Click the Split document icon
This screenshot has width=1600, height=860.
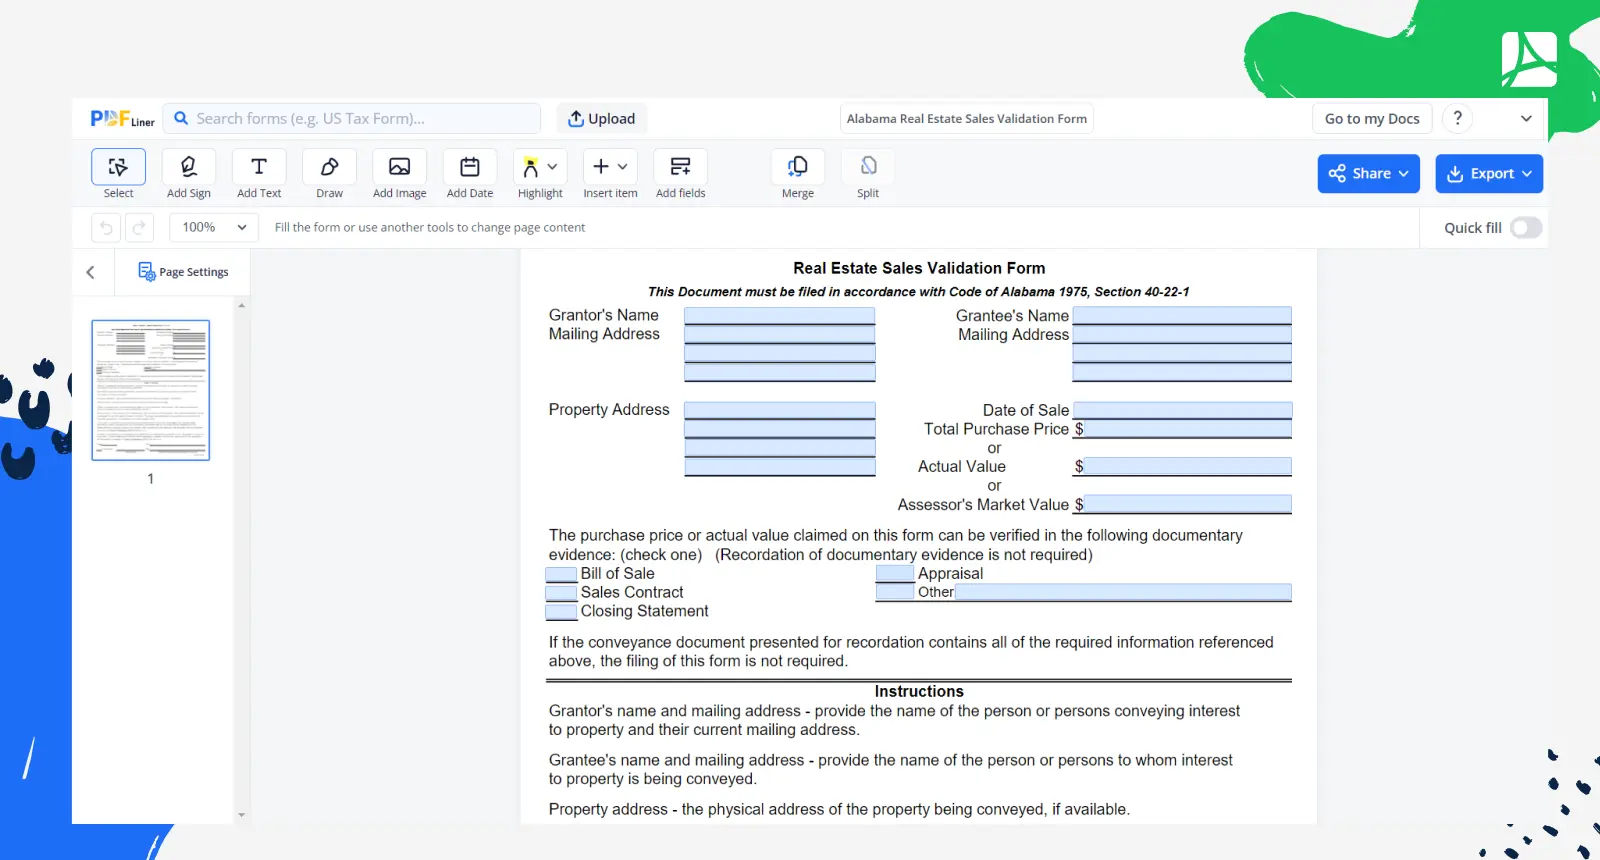pyautogui.click(x=868, y=167)
